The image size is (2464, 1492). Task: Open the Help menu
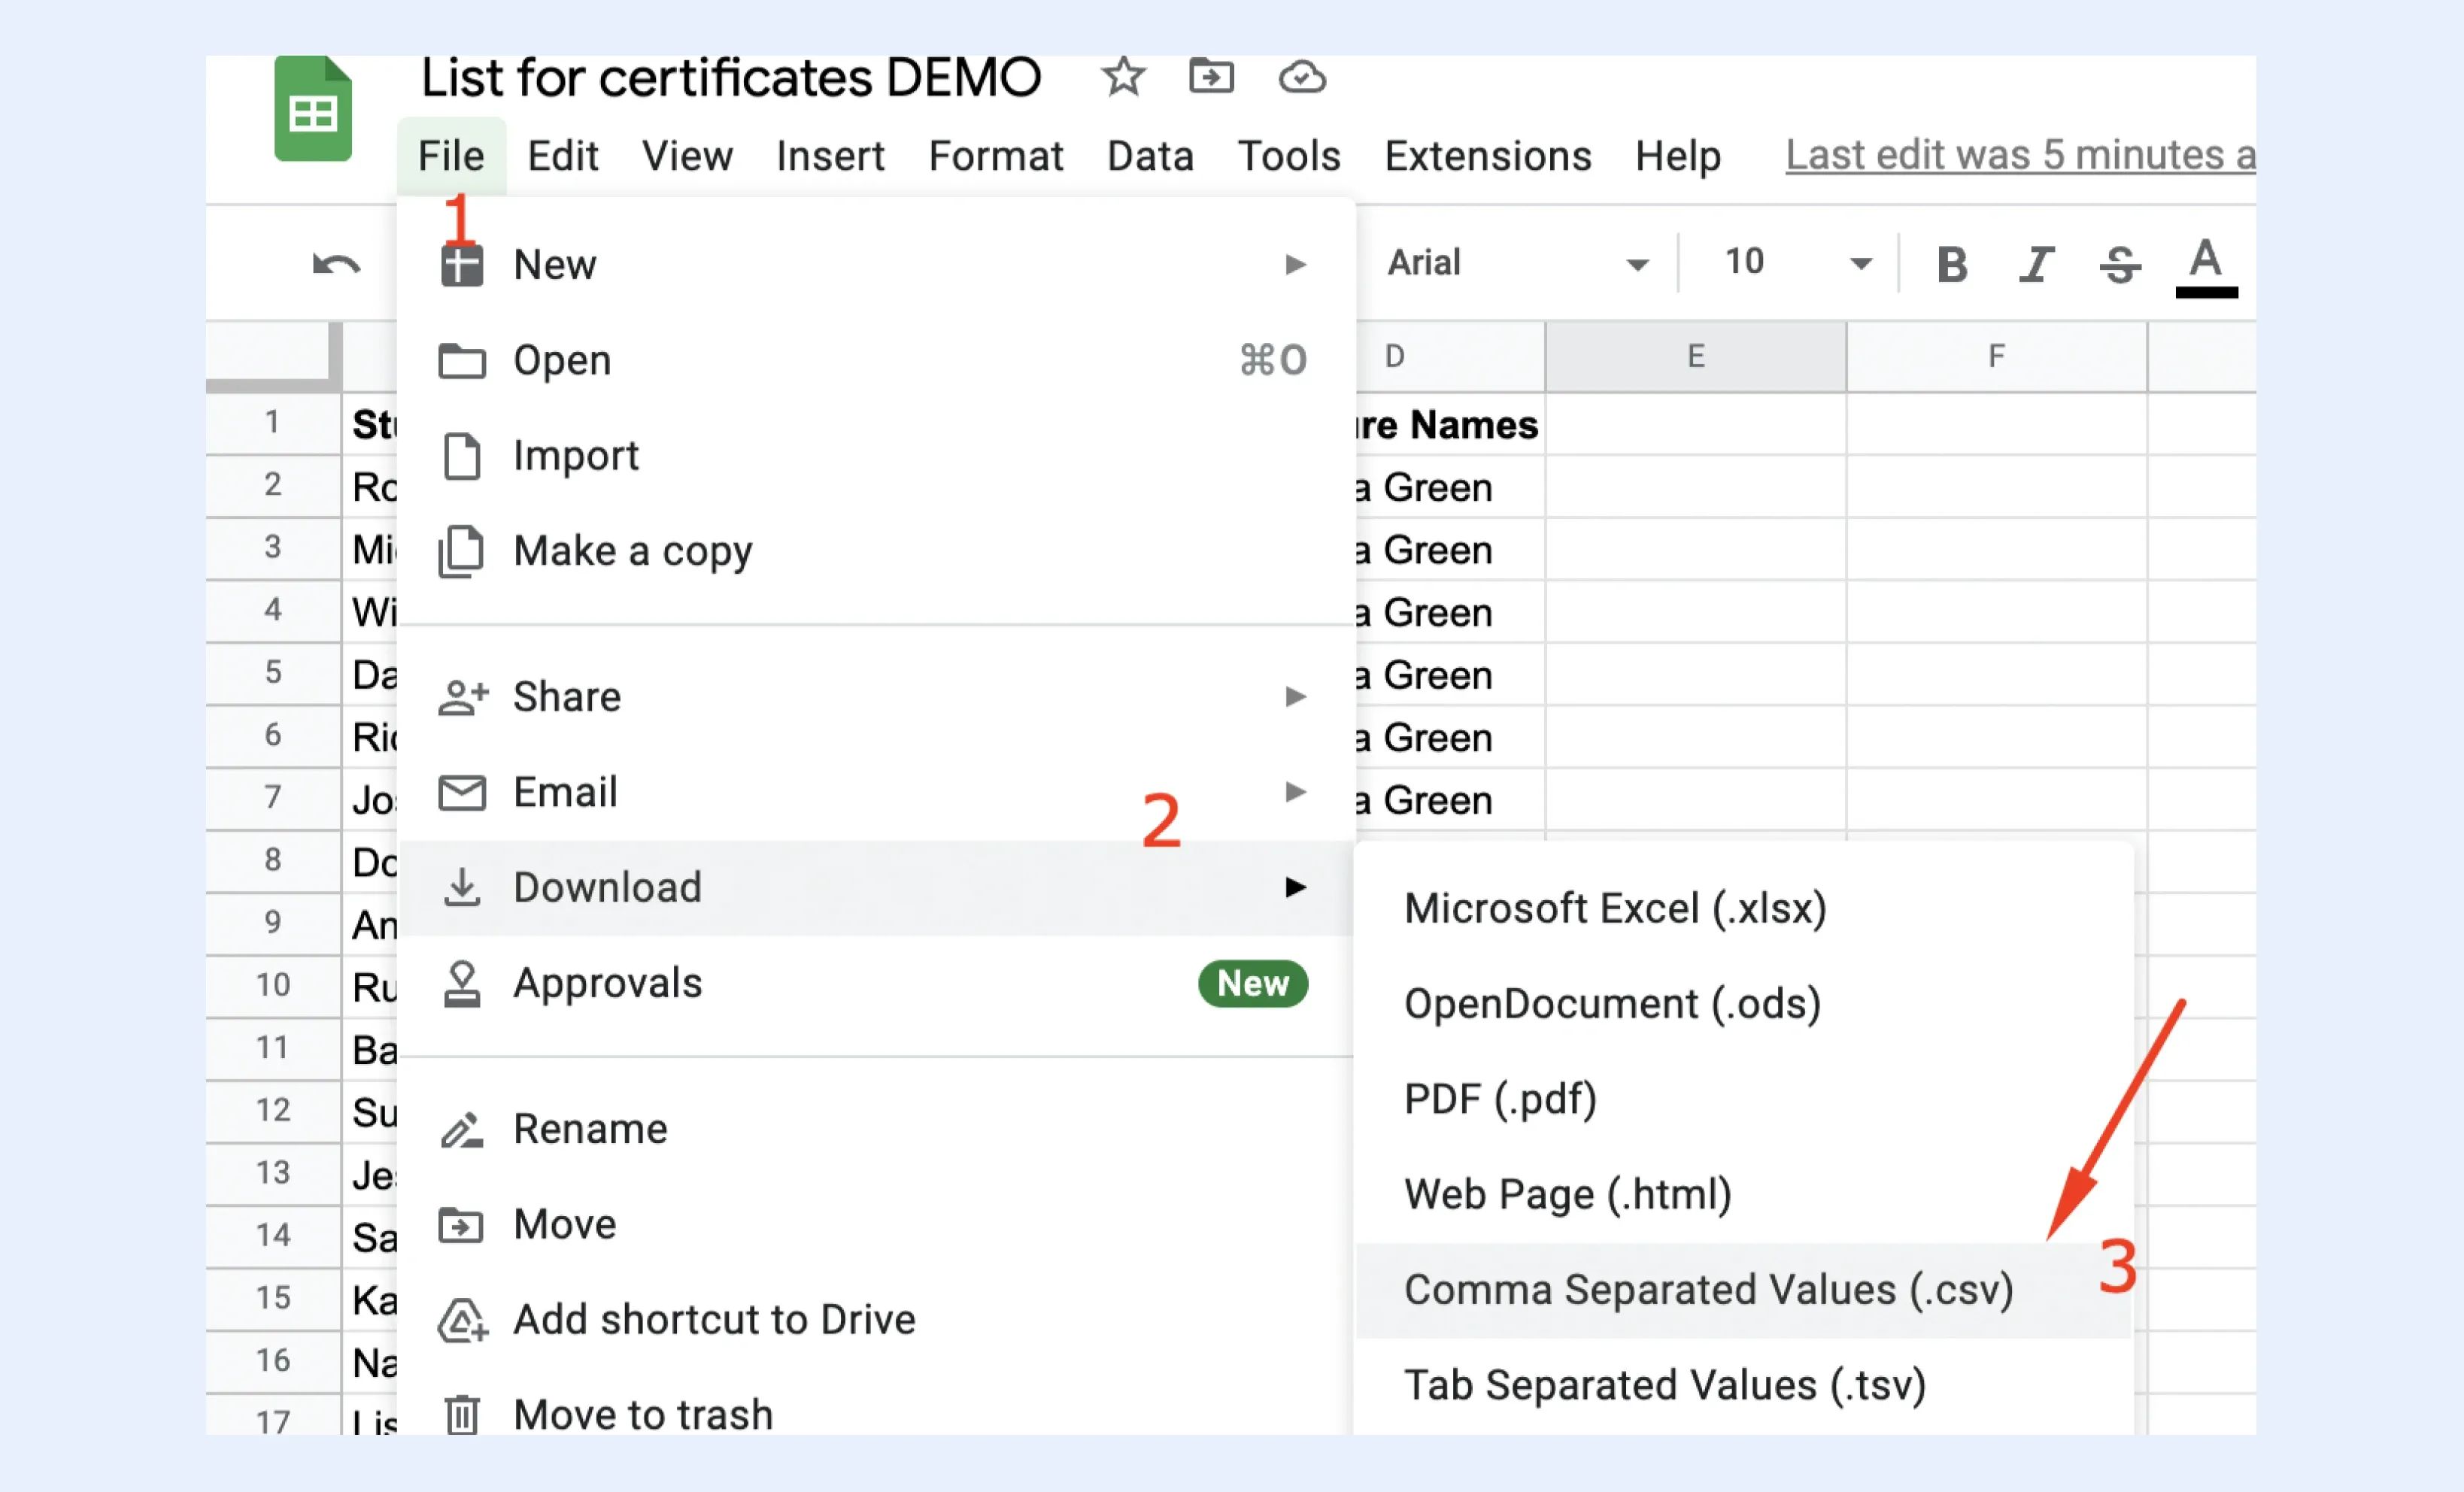coord(1678,156)
